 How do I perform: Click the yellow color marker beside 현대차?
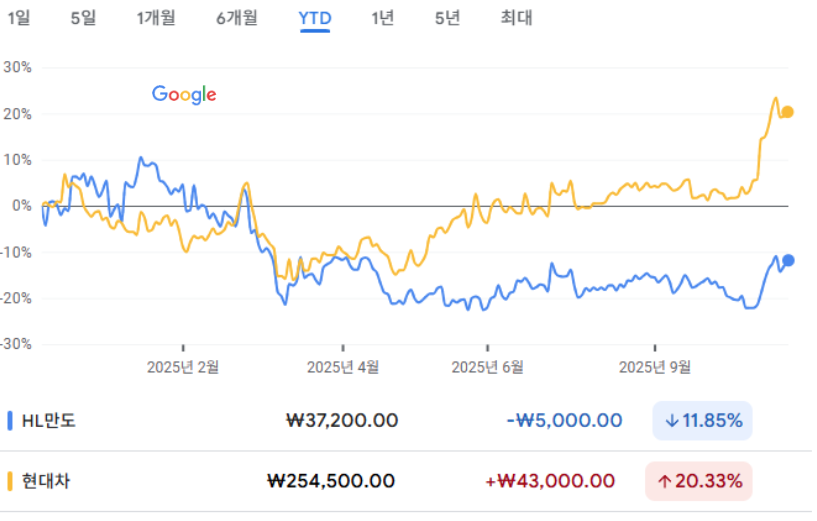(x=10, y=481)
